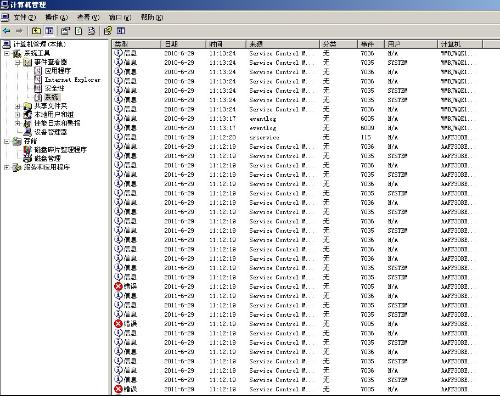
Task: Collapse the 存储 branch
Action: 7,141
